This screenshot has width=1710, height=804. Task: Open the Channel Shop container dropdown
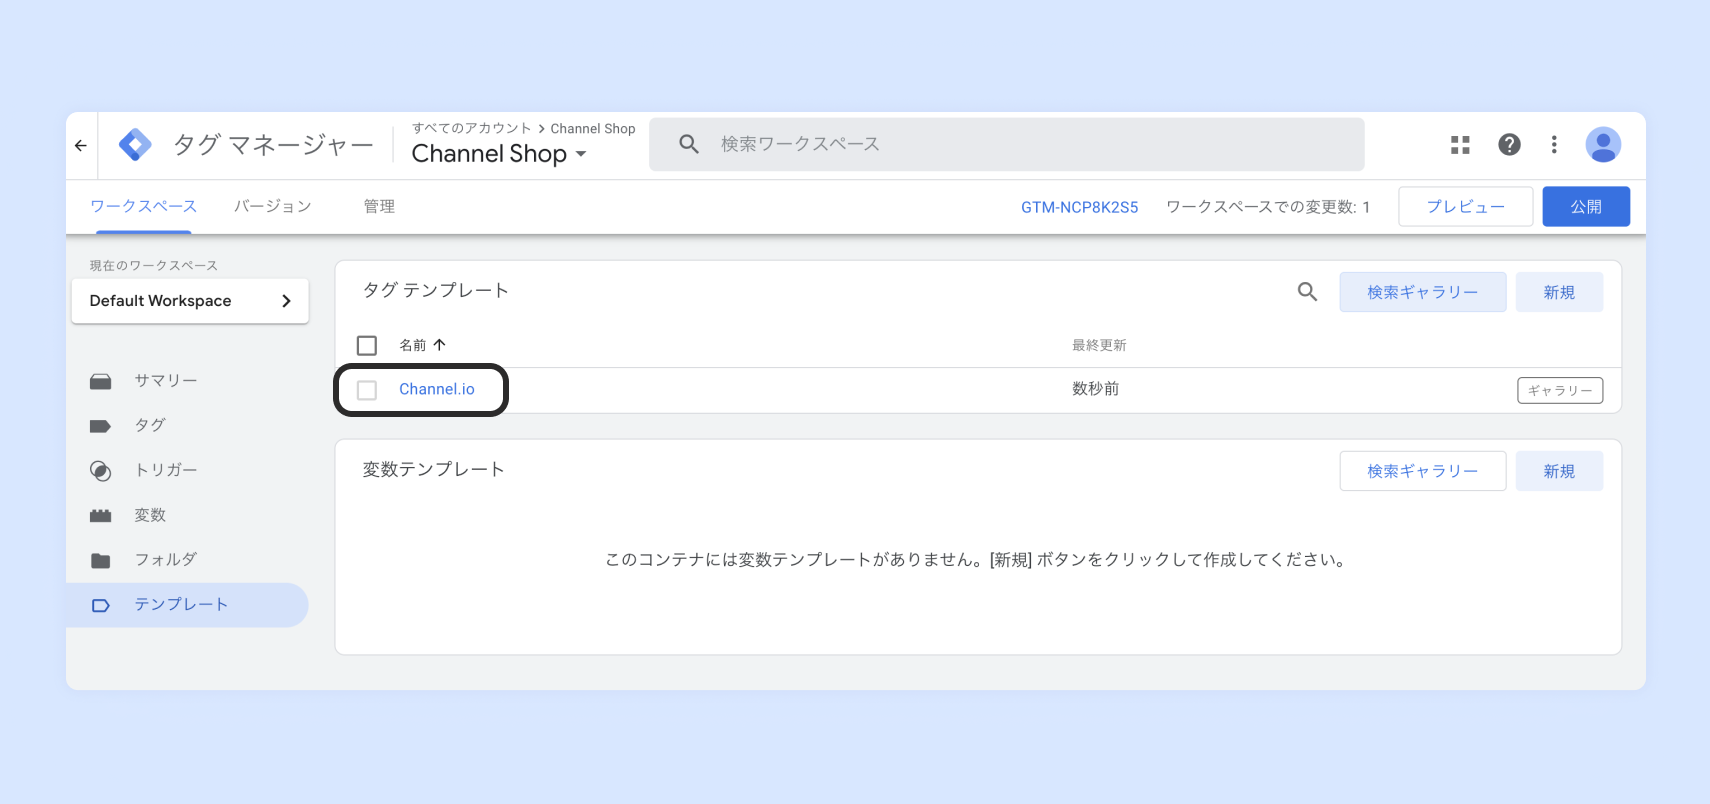coord(499,154)
